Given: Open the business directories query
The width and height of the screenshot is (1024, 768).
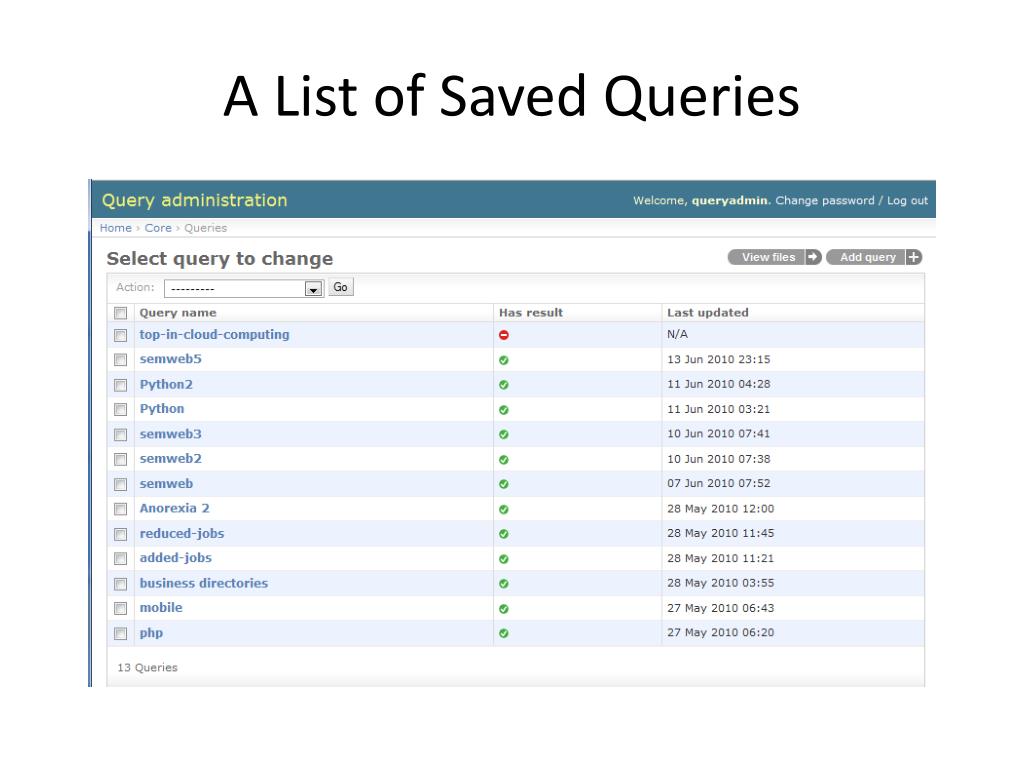Looking at the screenshot, I should [204, 583].
